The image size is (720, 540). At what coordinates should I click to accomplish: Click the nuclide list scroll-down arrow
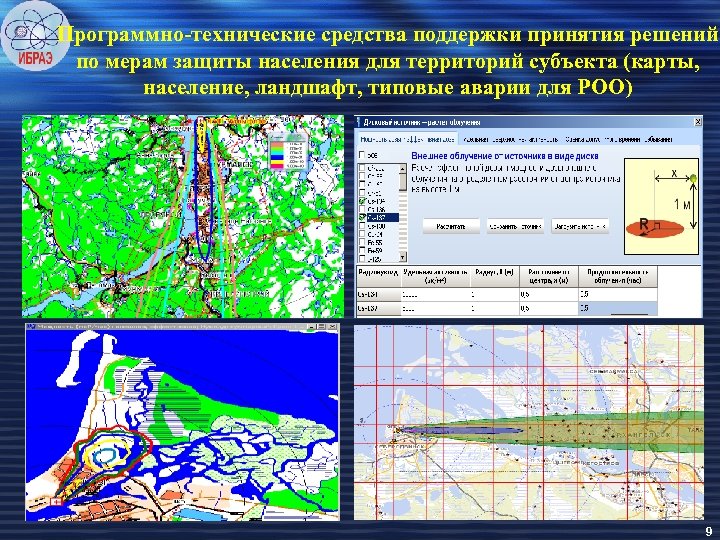(x=403, y=257)
